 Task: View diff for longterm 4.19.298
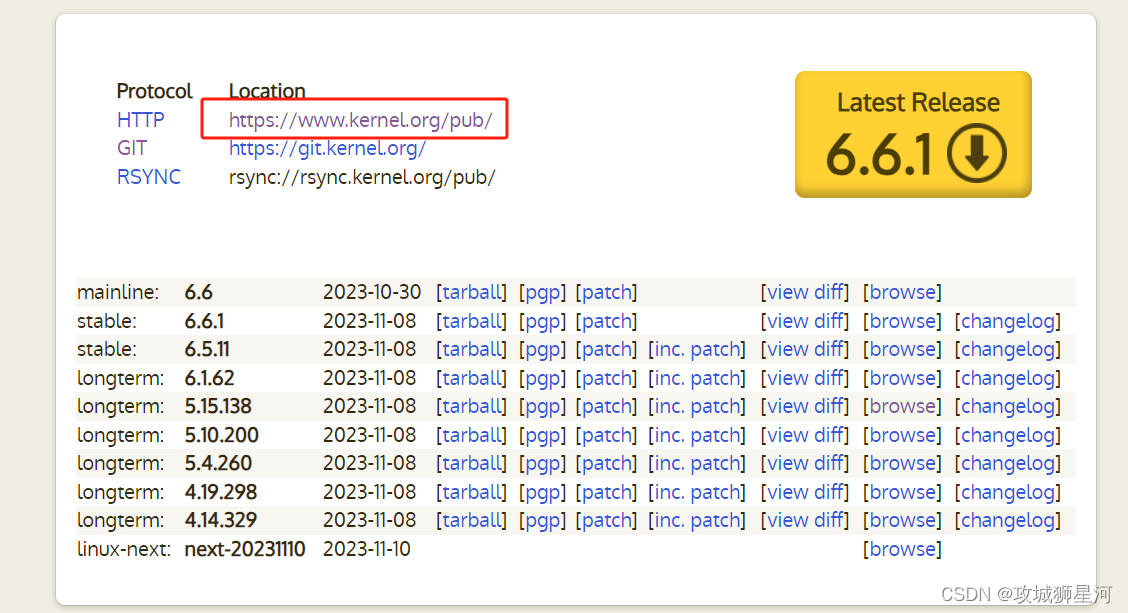pos(805,491)
